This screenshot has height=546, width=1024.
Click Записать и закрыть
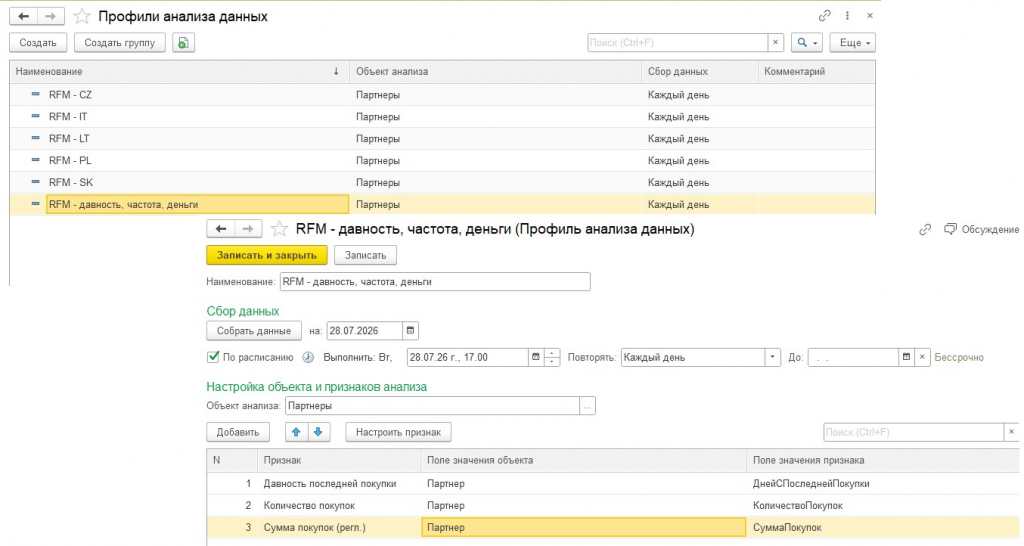coord(266,255)
